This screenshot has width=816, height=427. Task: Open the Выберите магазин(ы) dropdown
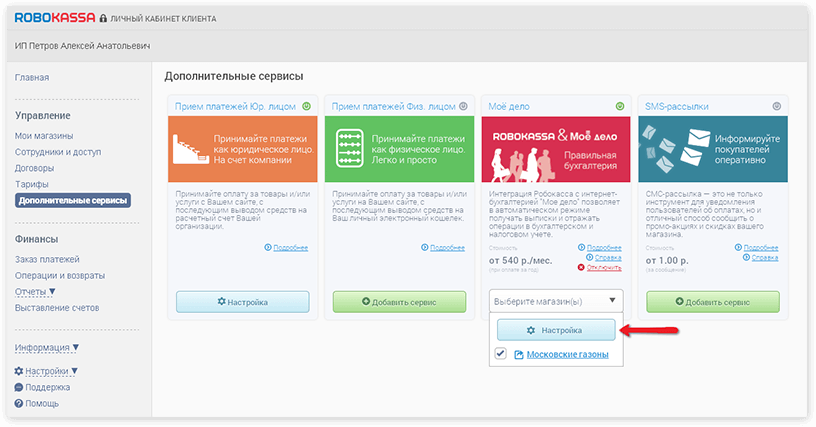click(x=556, y=301)
